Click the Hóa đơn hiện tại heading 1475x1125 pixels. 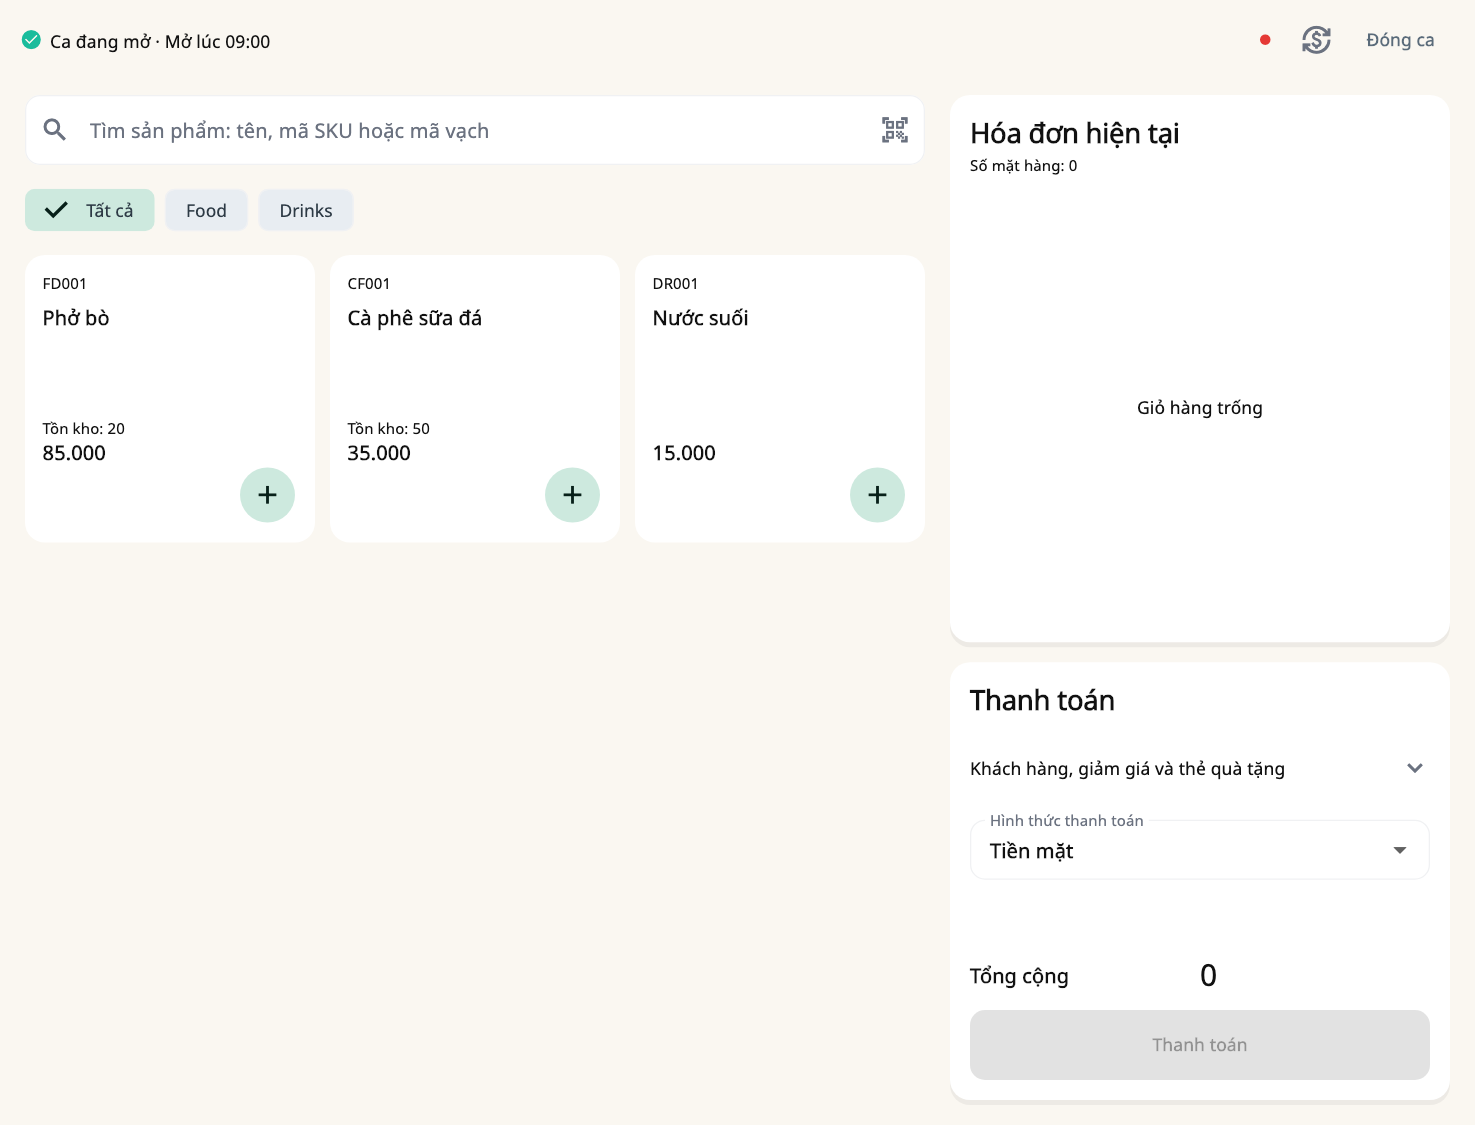(x=1075, y=133)
